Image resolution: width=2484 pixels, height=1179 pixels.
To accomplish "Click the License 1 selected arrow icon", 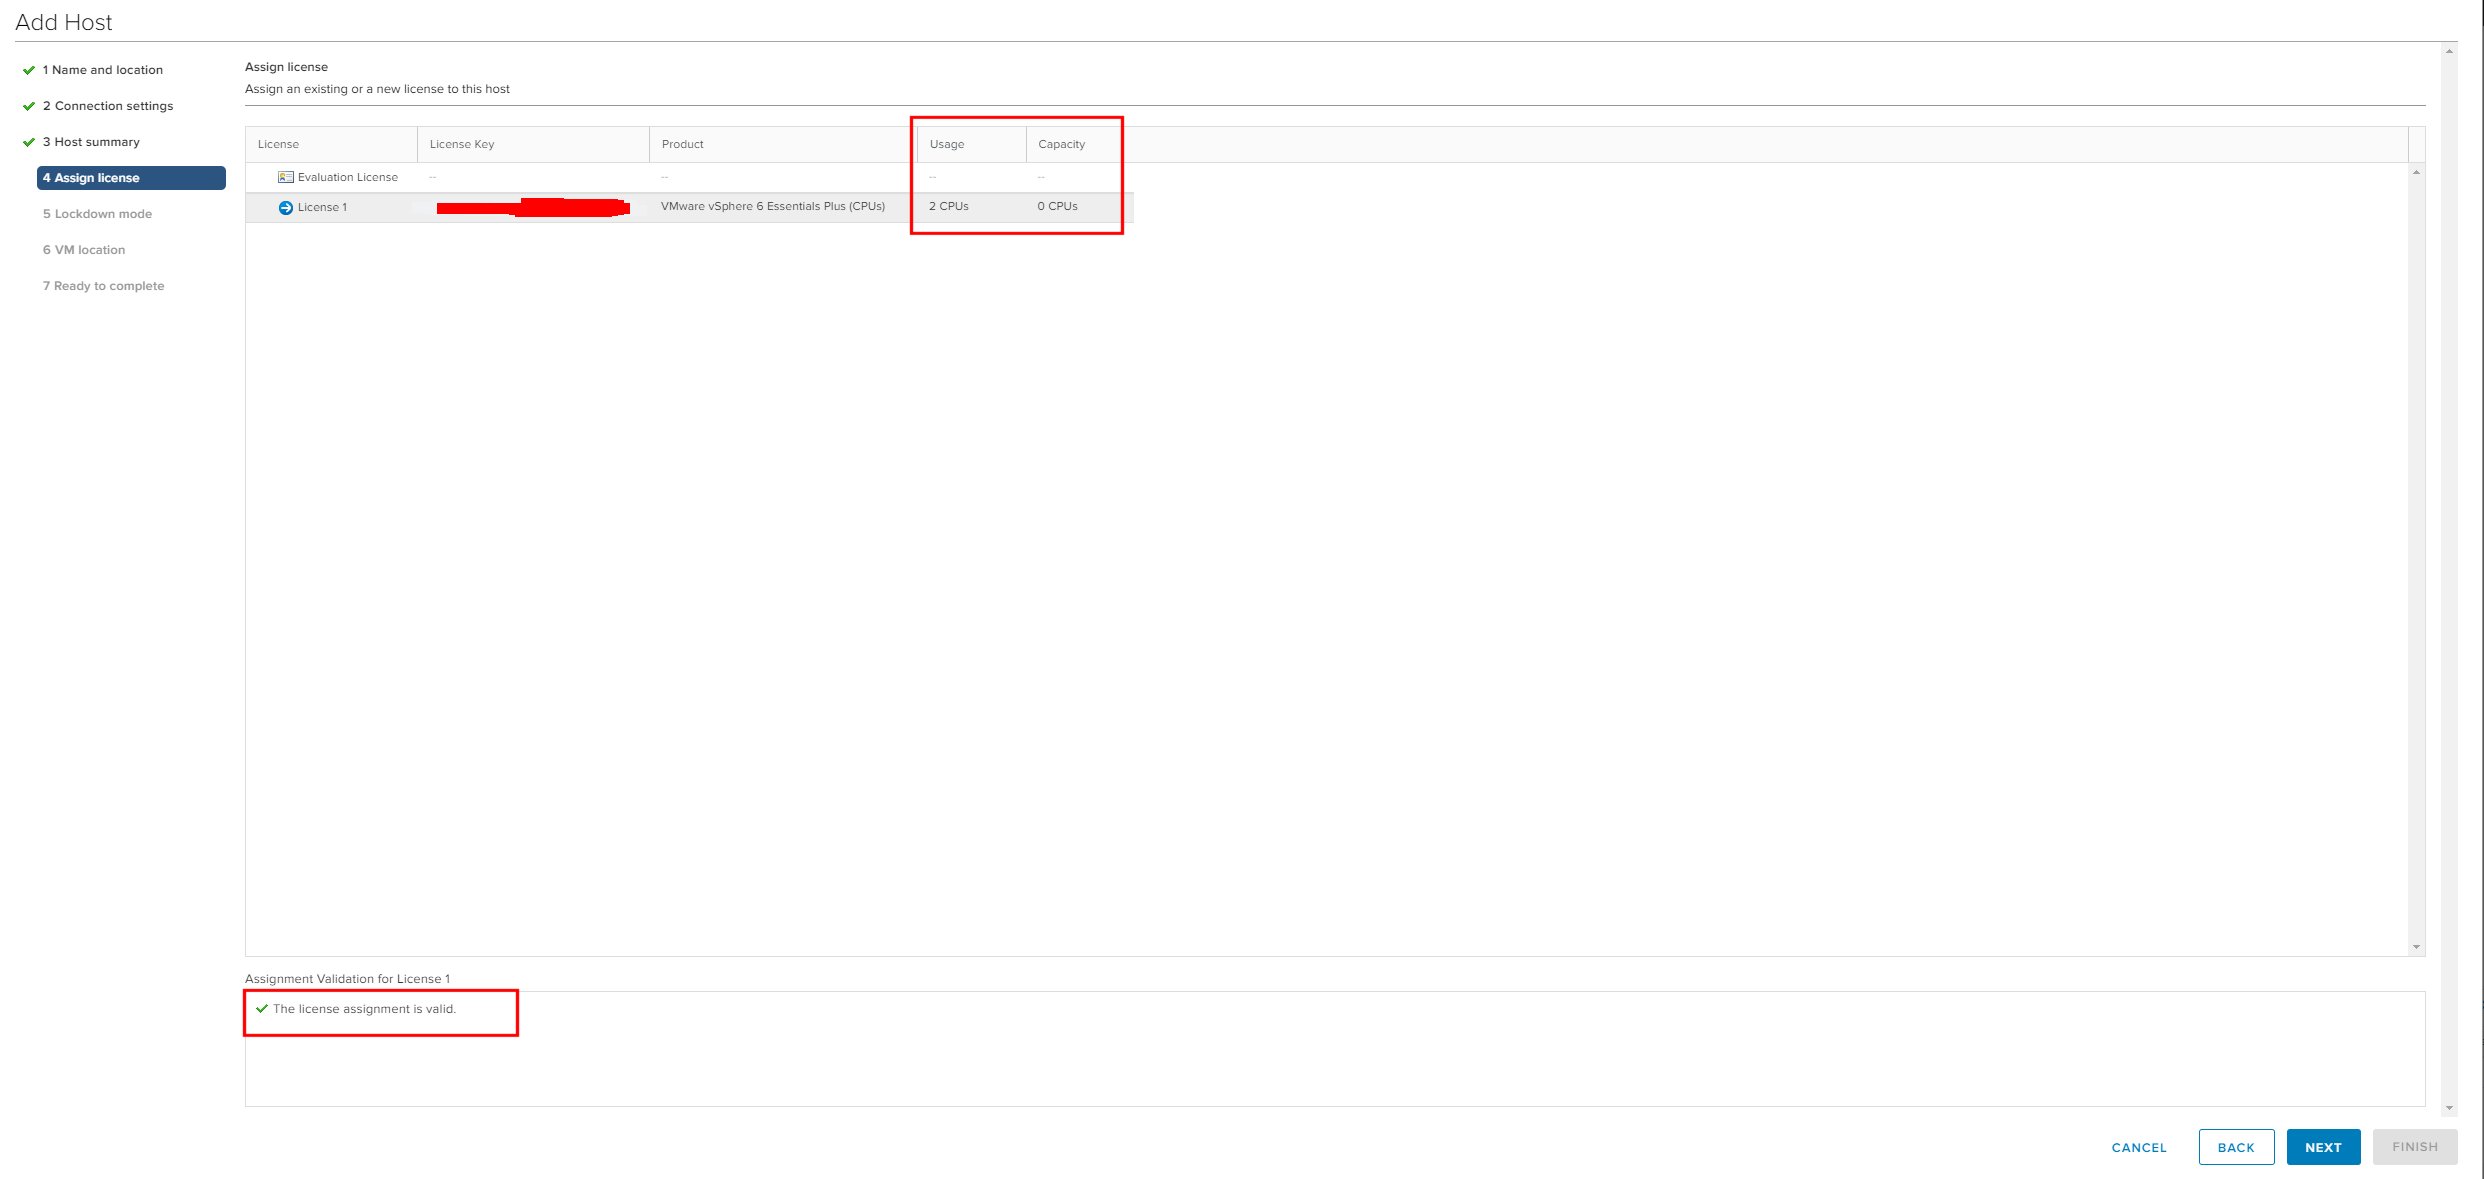I will click(285, 207).
